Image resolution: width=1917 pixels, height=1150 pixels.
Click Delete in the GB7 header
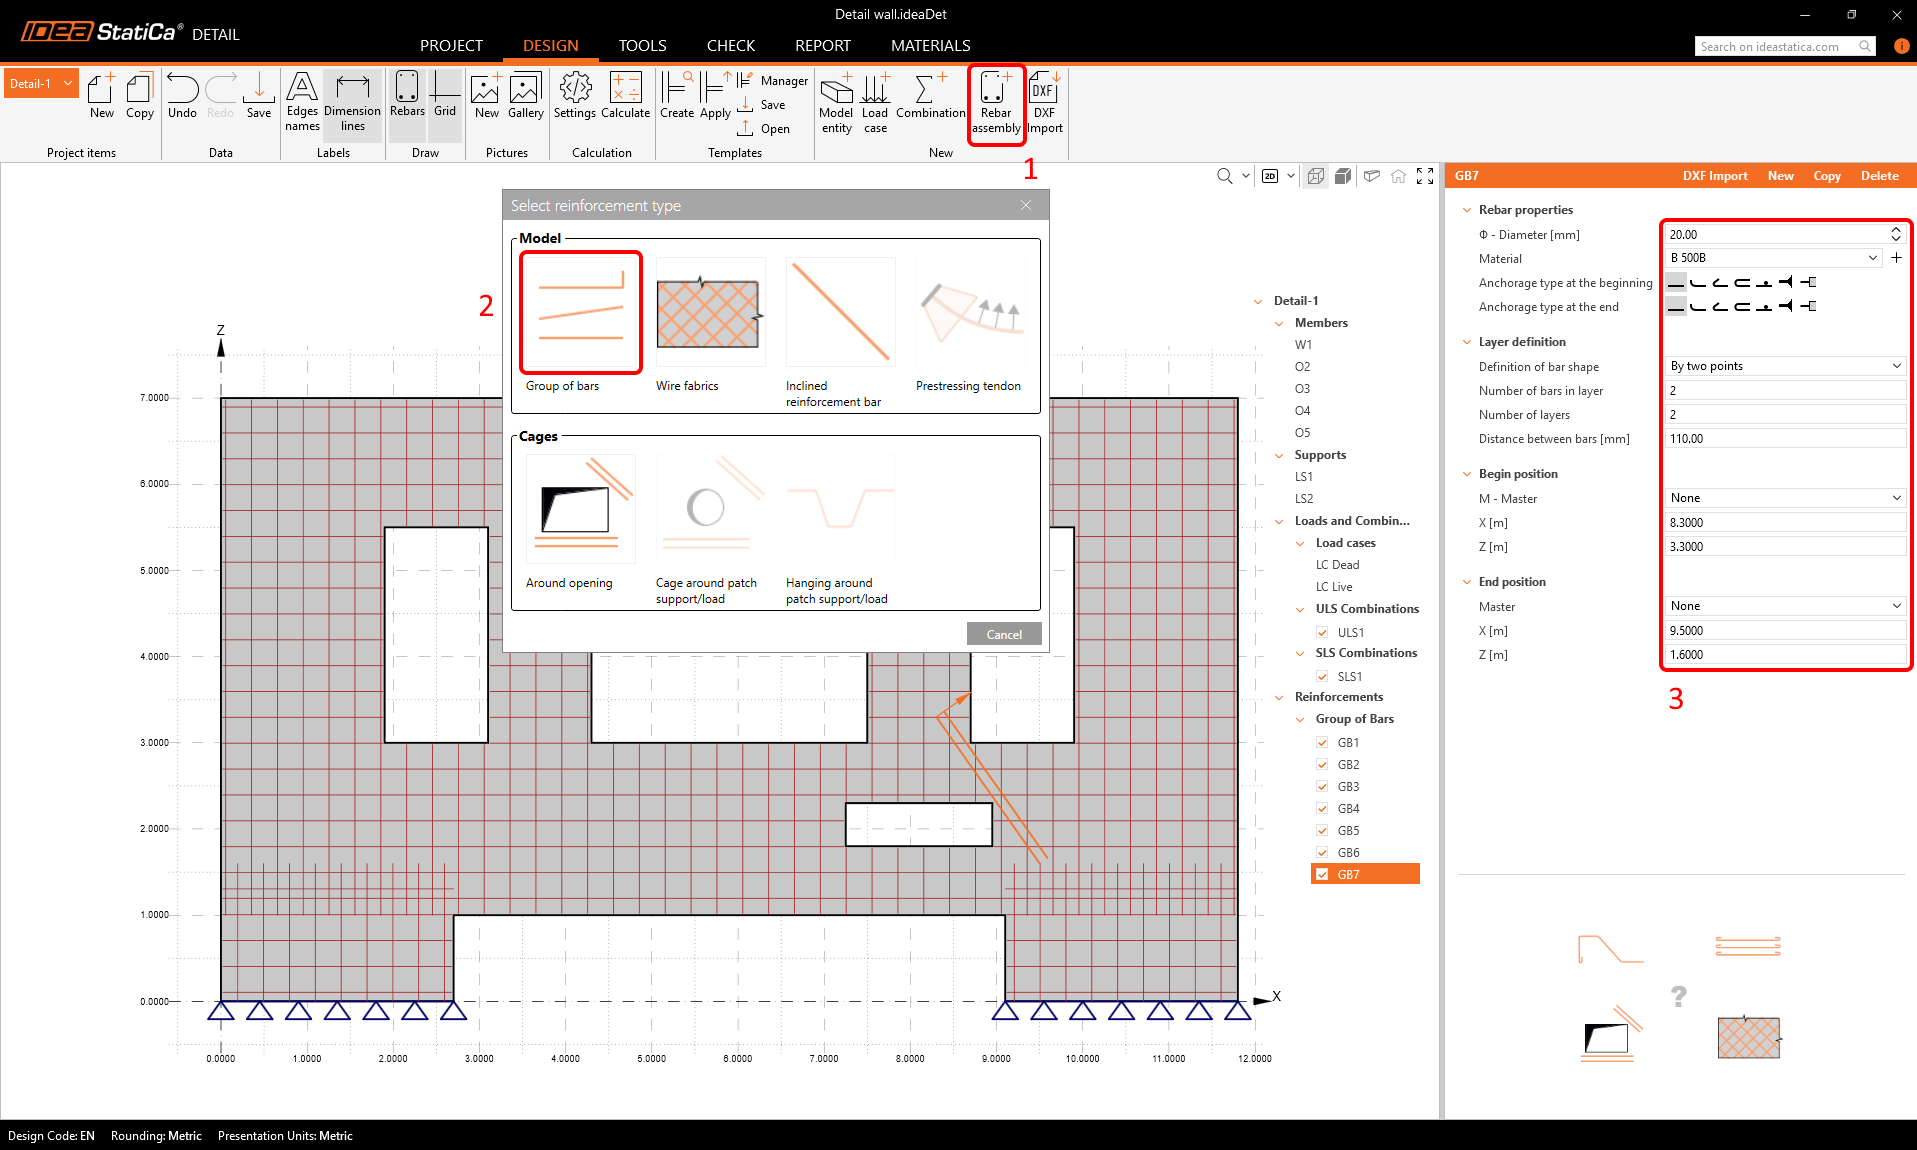tap(1879, 176)
